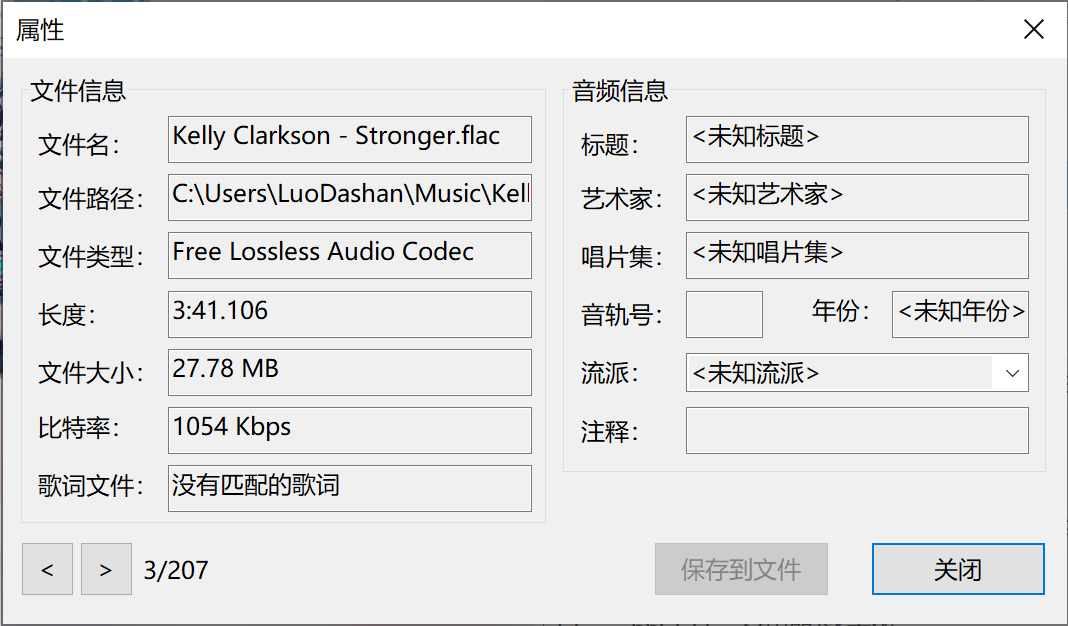Viewport: 1068px width, 626px height.
Task: Click the 文件名 field with Stronger.flac
Action: (349, 140)
